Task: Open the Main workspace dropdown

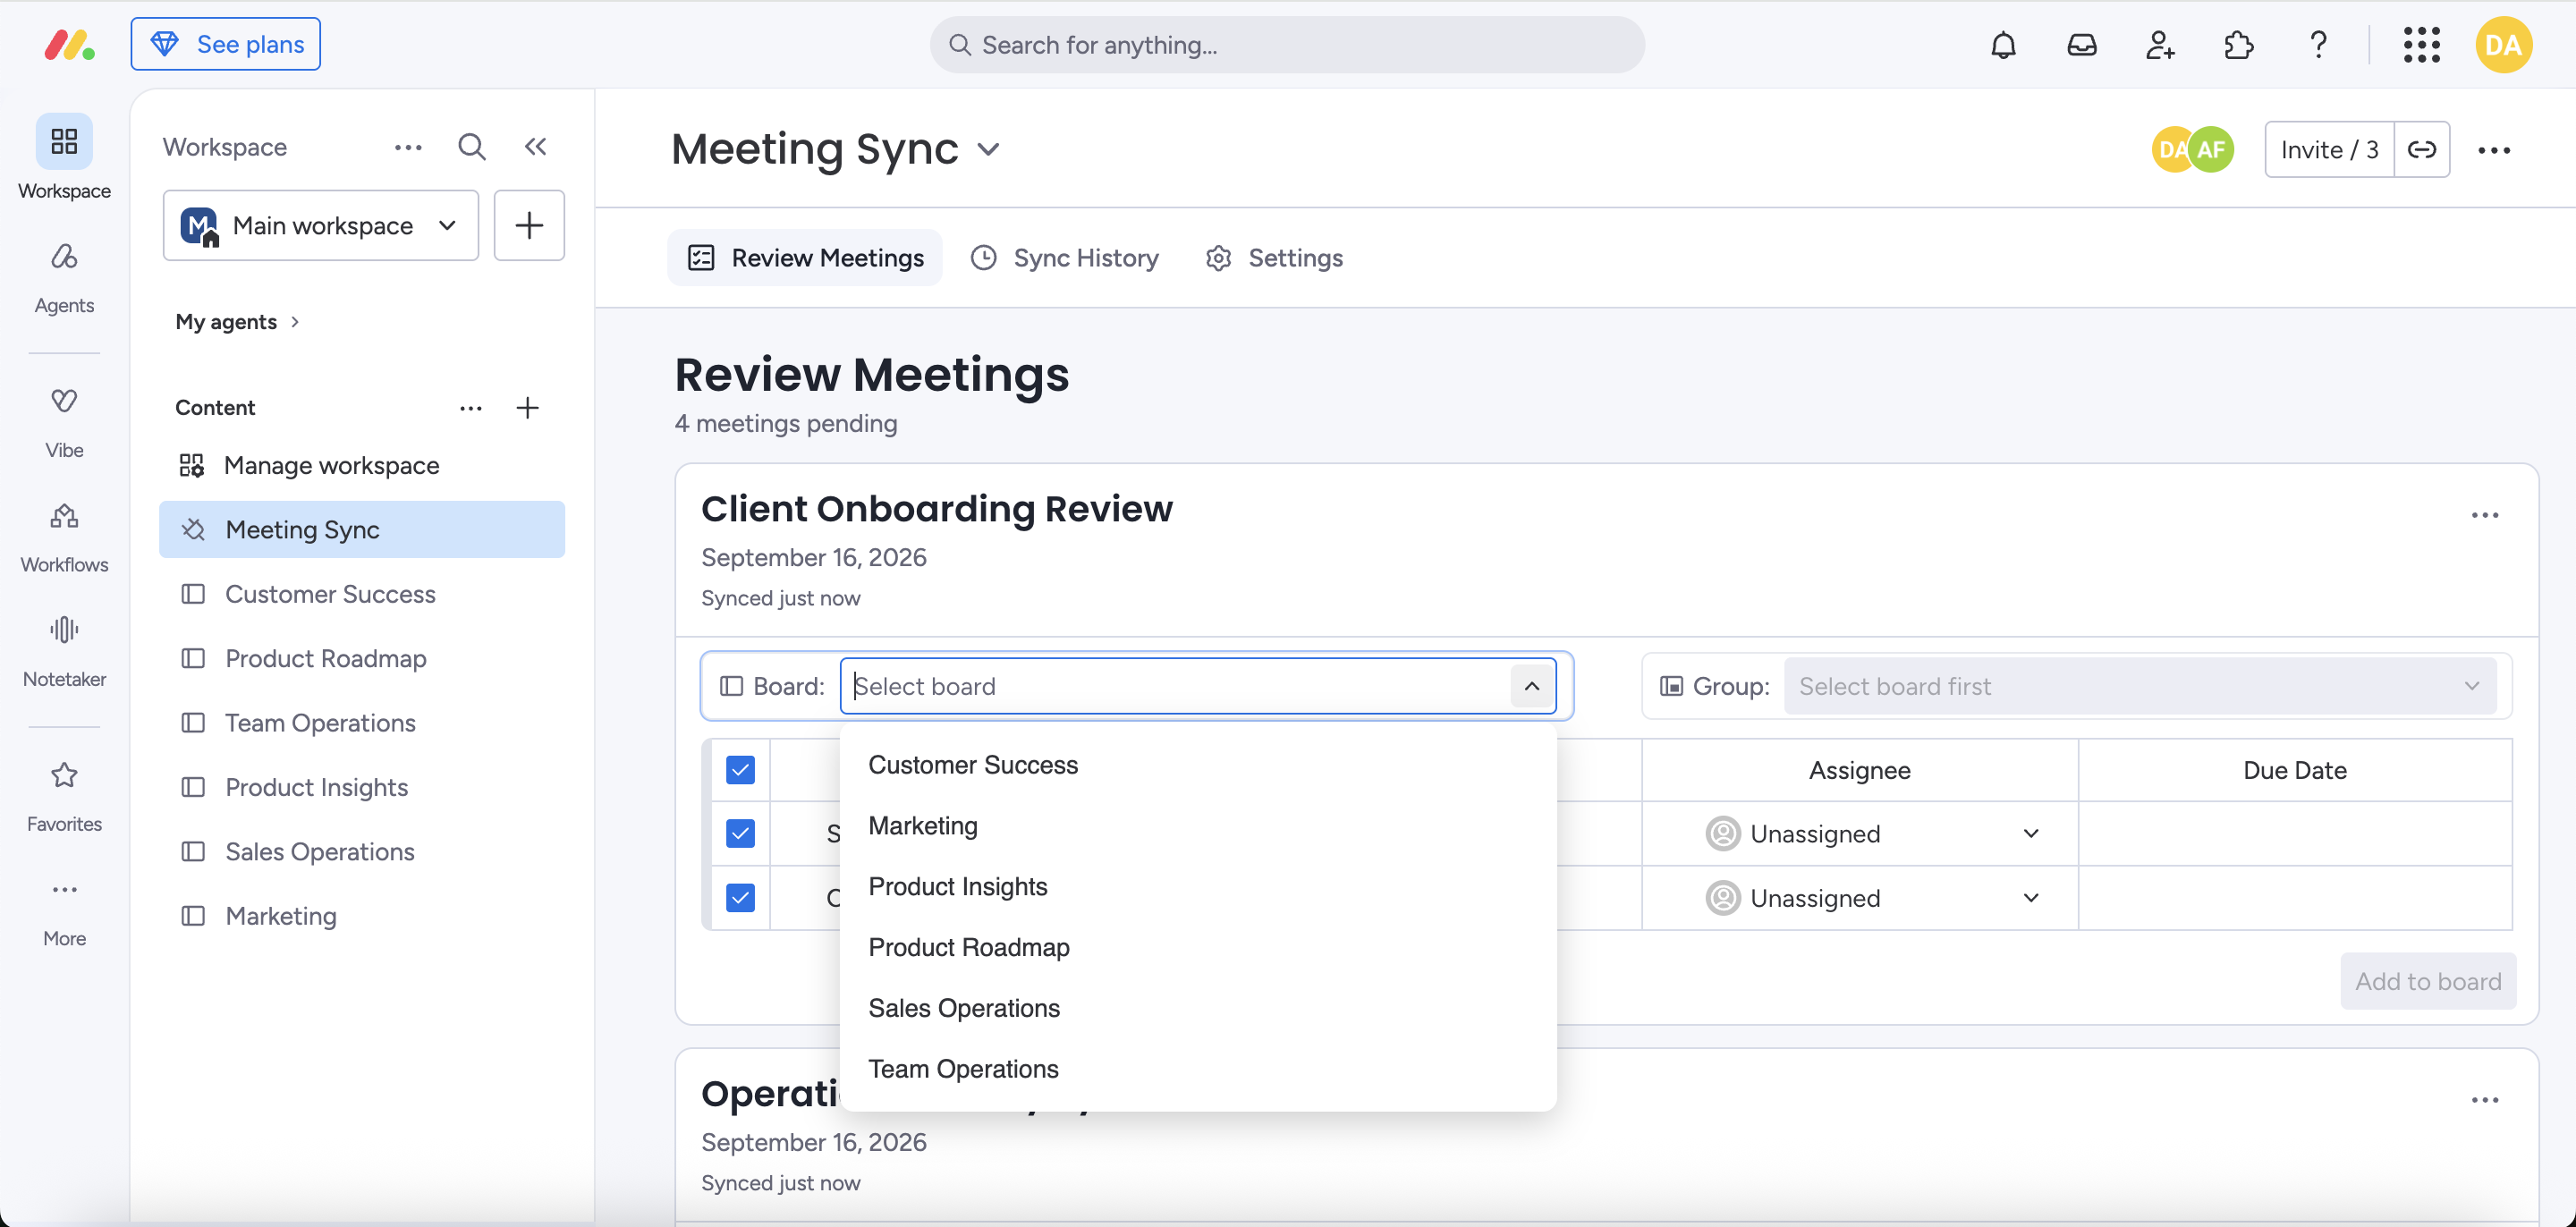Action: coord(321,226)
